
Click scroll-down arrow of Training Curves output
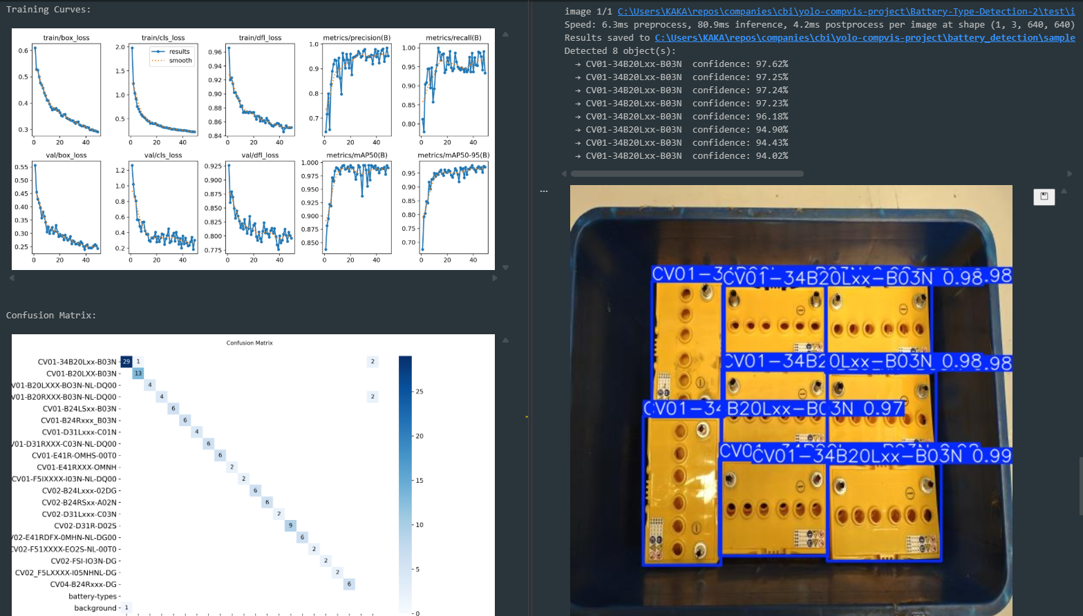click(x=505, y=267)
